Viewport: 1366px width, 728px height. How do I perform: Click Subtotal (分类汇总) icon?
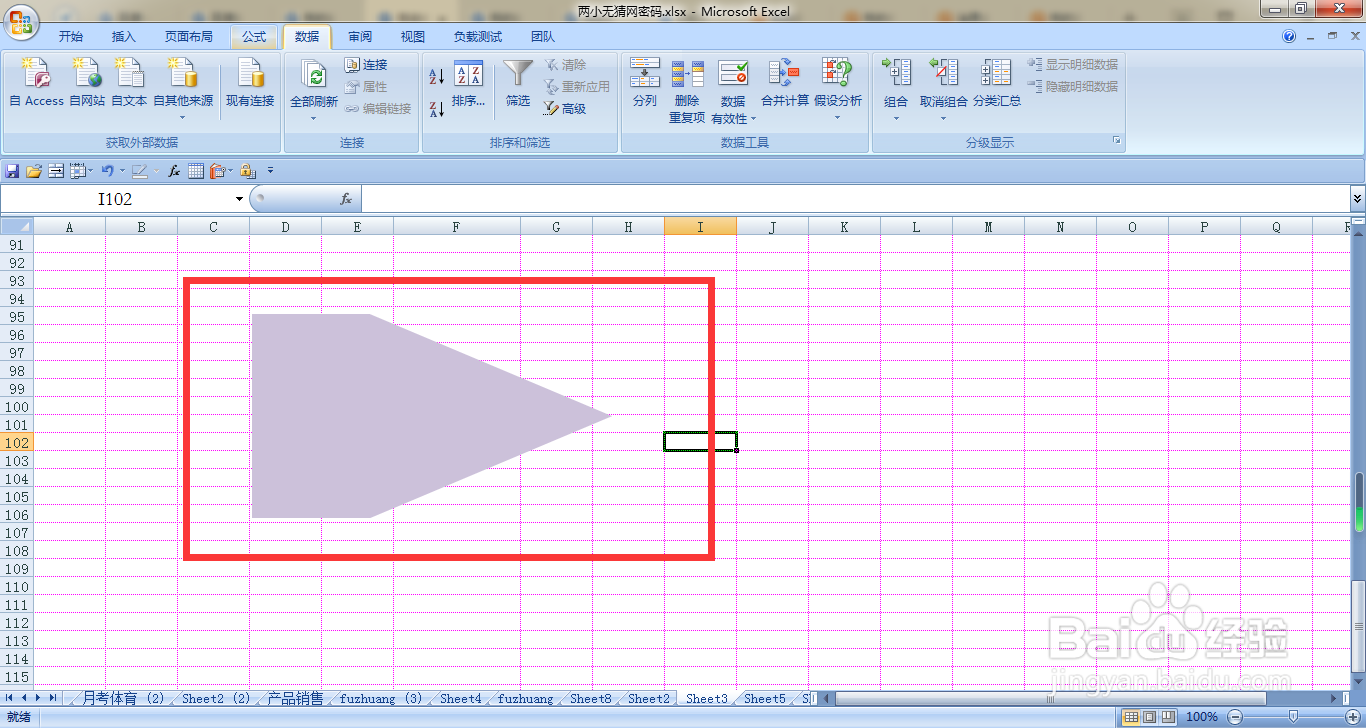click(x=996, y=73)
